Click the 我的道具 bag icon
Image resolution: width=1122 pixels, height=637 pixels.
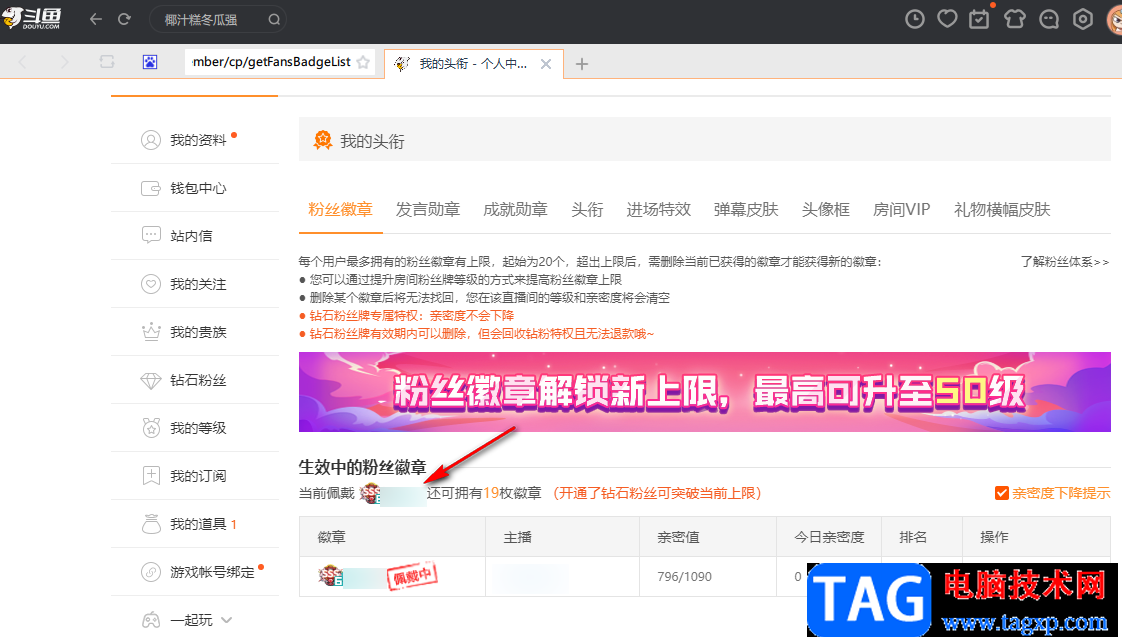[x=151, y=524]
